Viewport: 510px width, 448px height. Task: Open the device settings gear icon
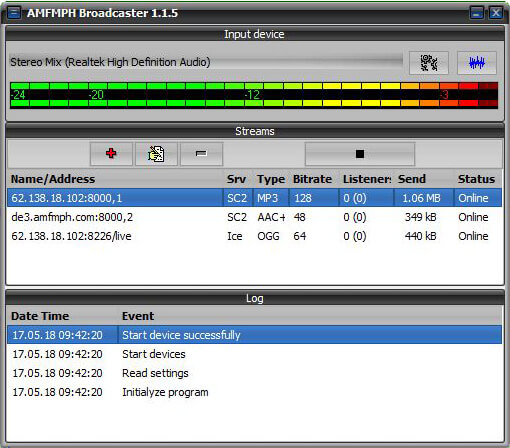click(429, 63)
